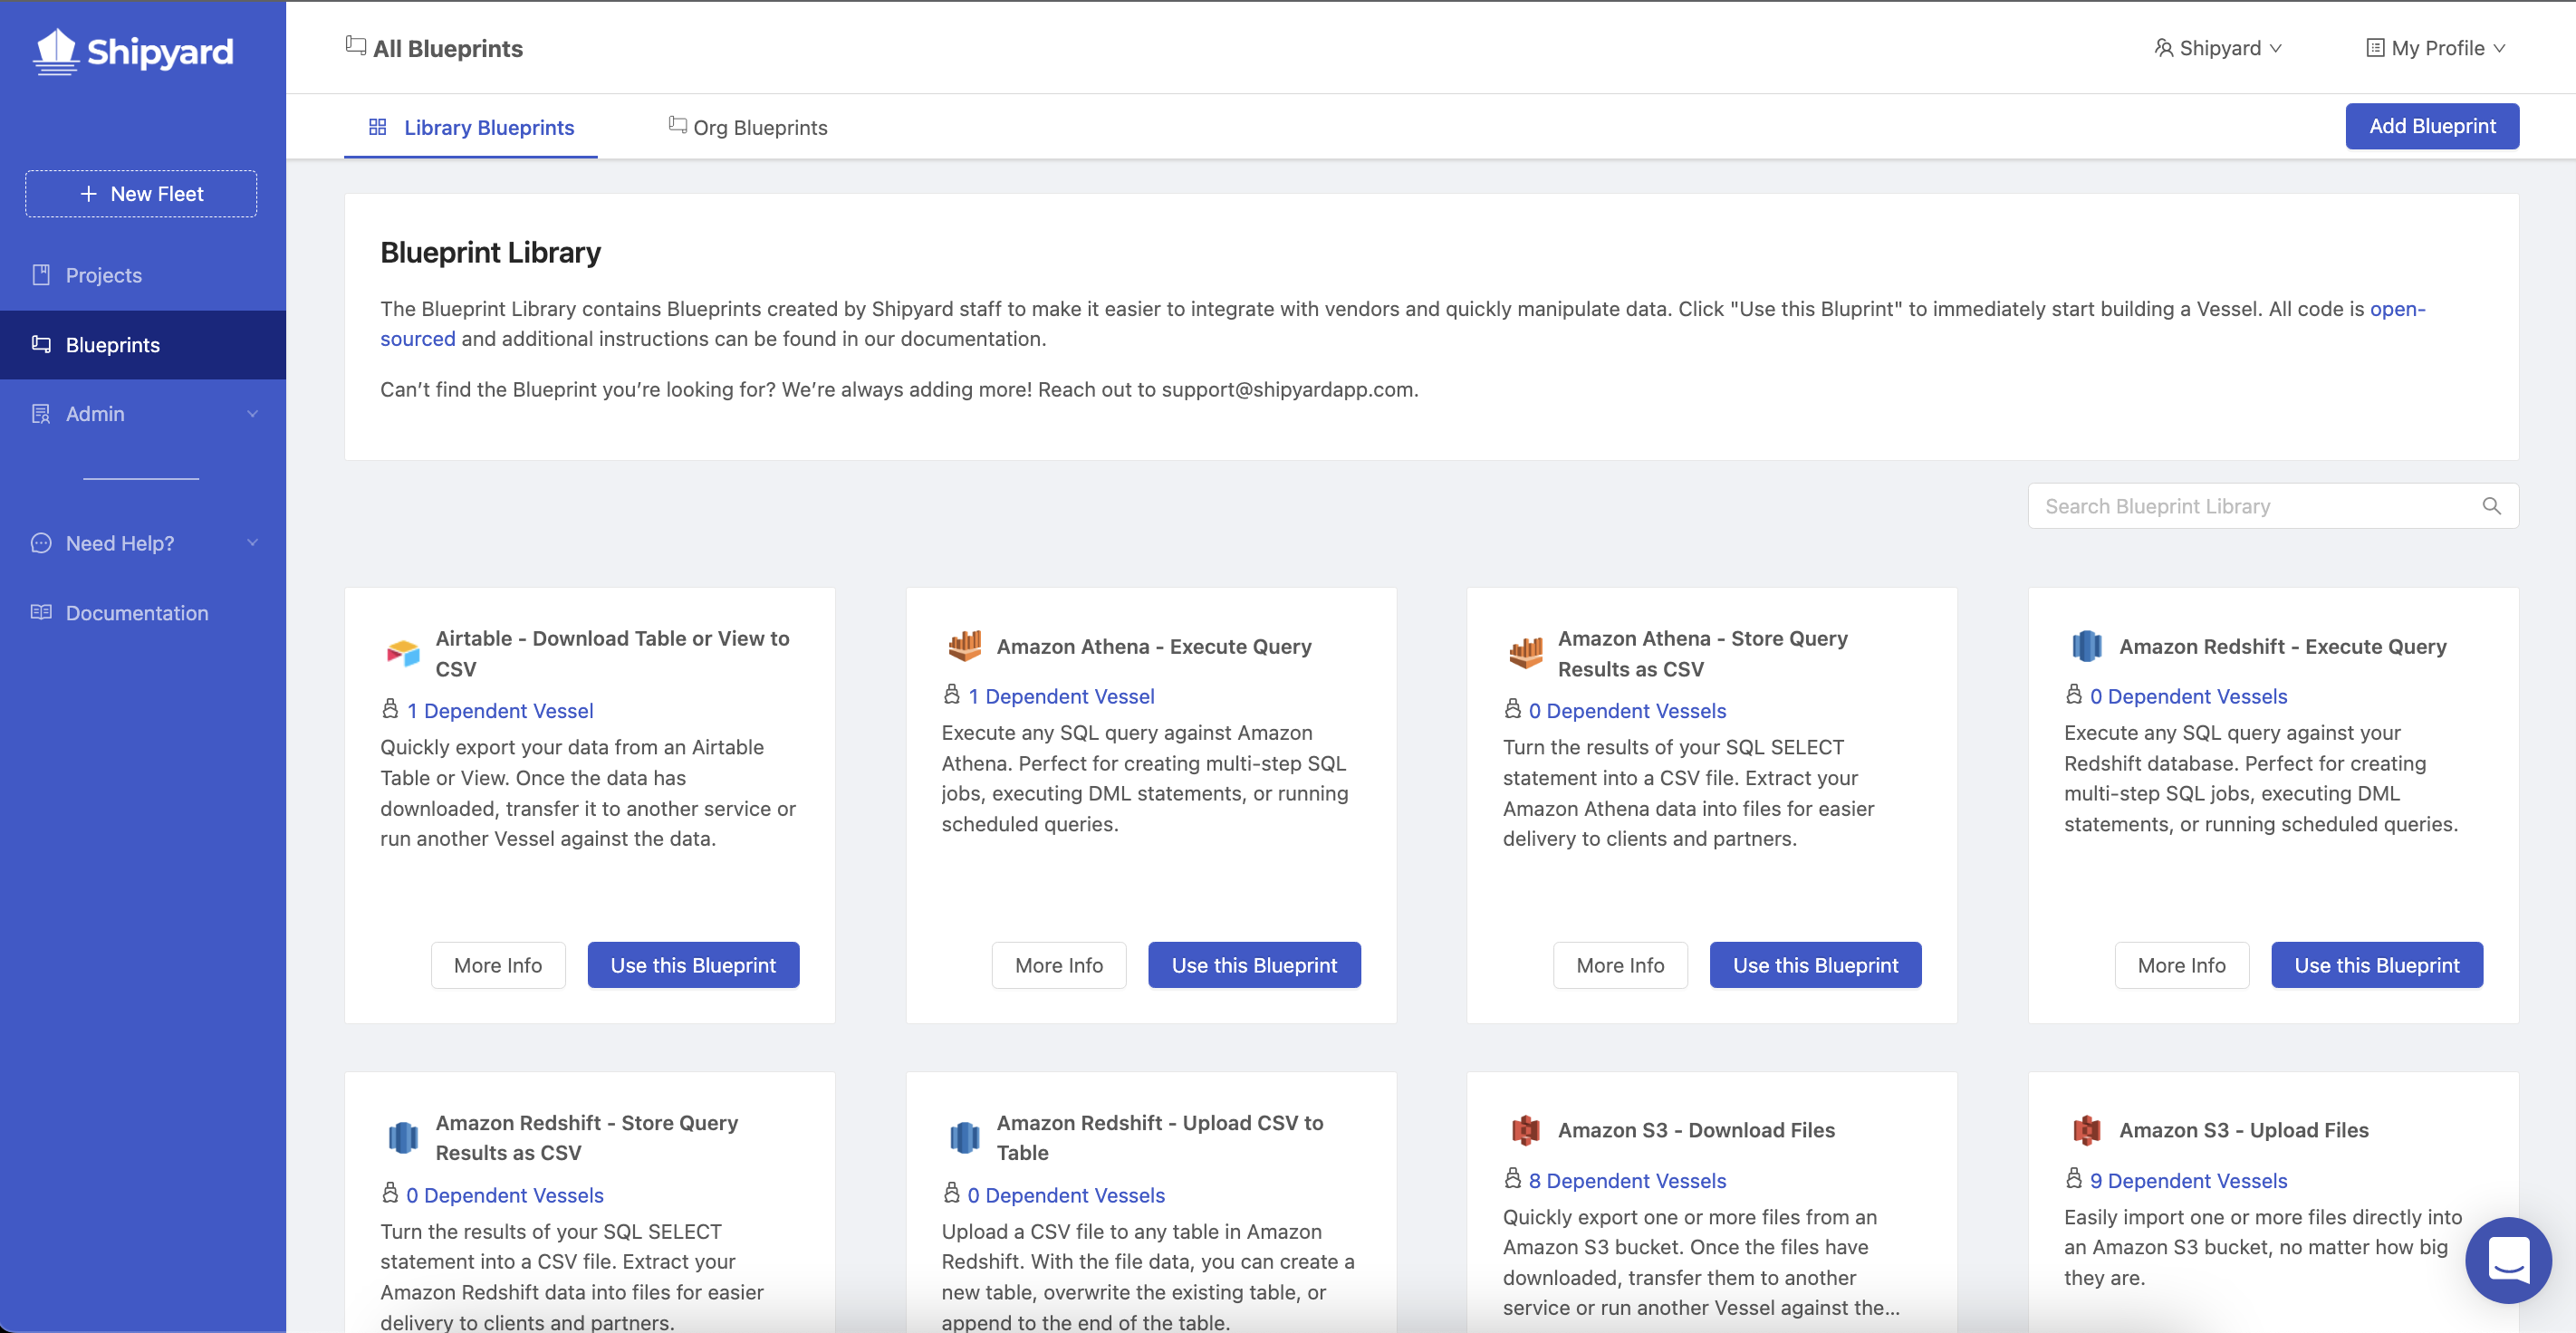The height and width of the screenshot is (1333, 2576).
Task: Click the Library Blueprints grid icon
Action: [378, 127]
